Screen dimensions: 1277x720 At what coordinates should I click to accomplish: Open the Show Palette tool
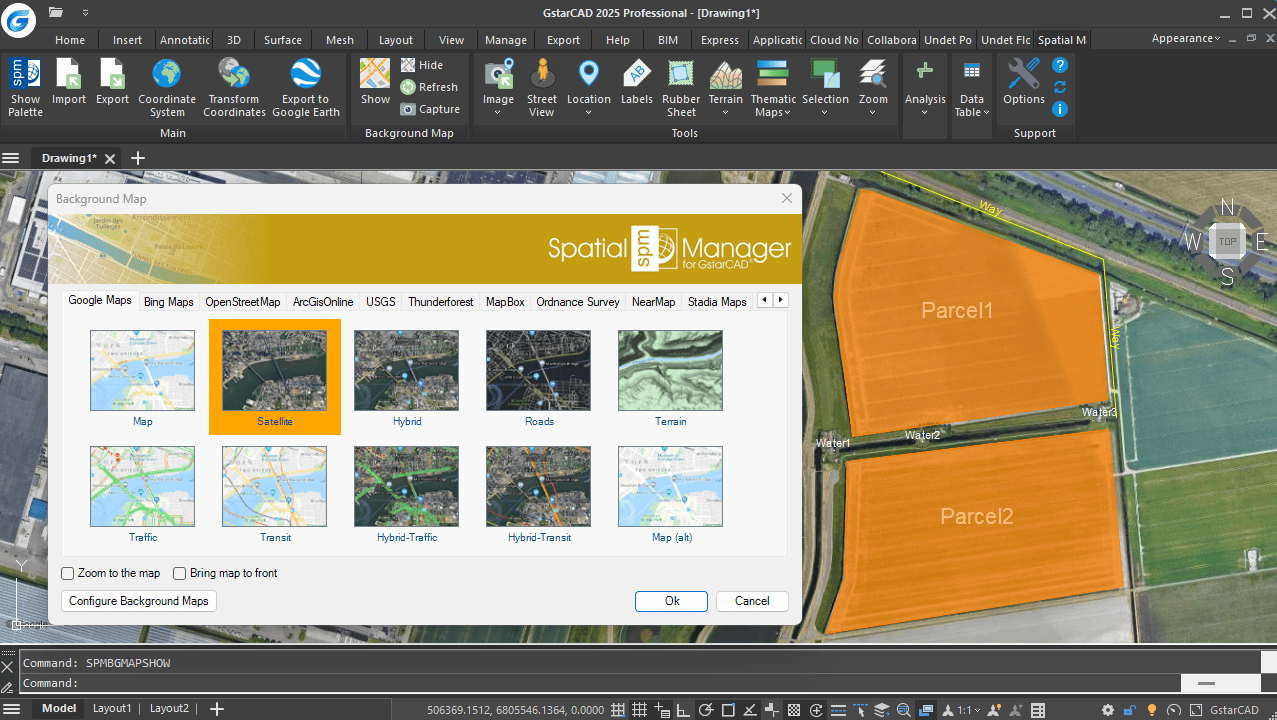point(25,87)
